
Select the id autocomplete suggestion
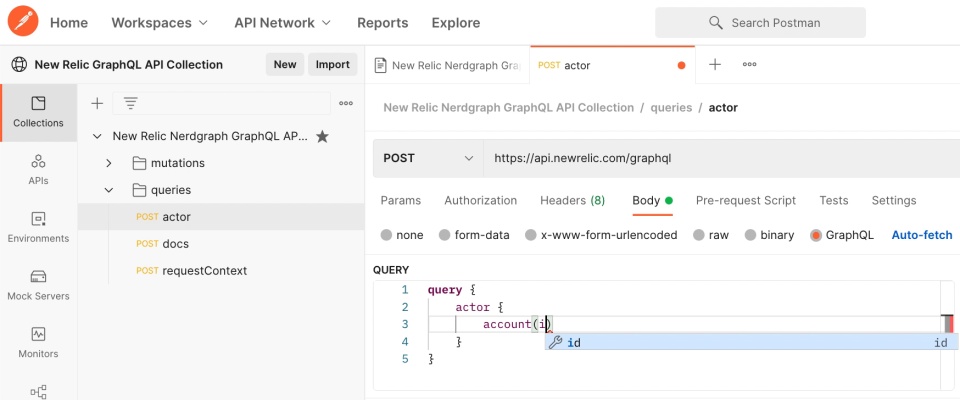pyautogui.click(x=752, y=342)
